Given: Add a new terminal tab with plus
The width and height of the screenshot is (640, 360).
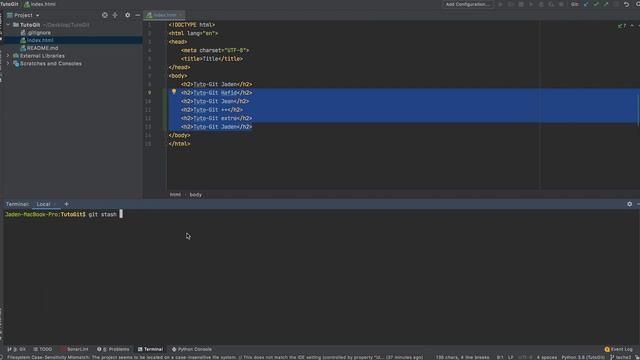Looking at the screenshot, I should pos(67,204).
